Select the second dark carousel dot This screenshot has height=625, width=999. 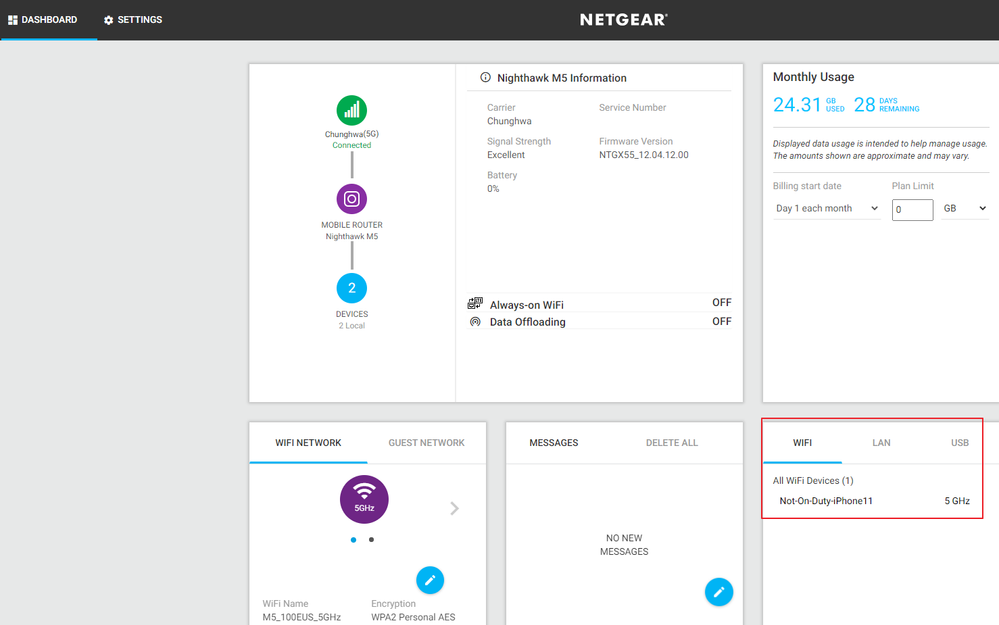point(371,540)
